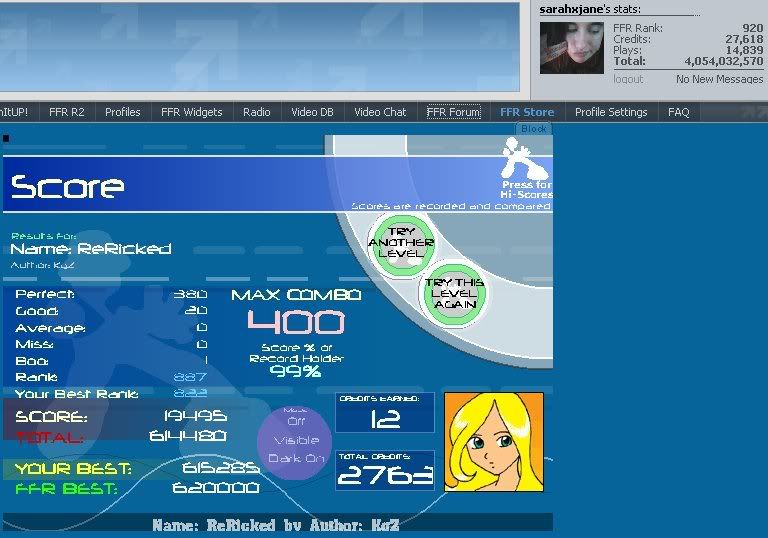Open the FFR R2 menu item
Image resolution: width=768 pixels, height=538 pixels.
point(67,112)
